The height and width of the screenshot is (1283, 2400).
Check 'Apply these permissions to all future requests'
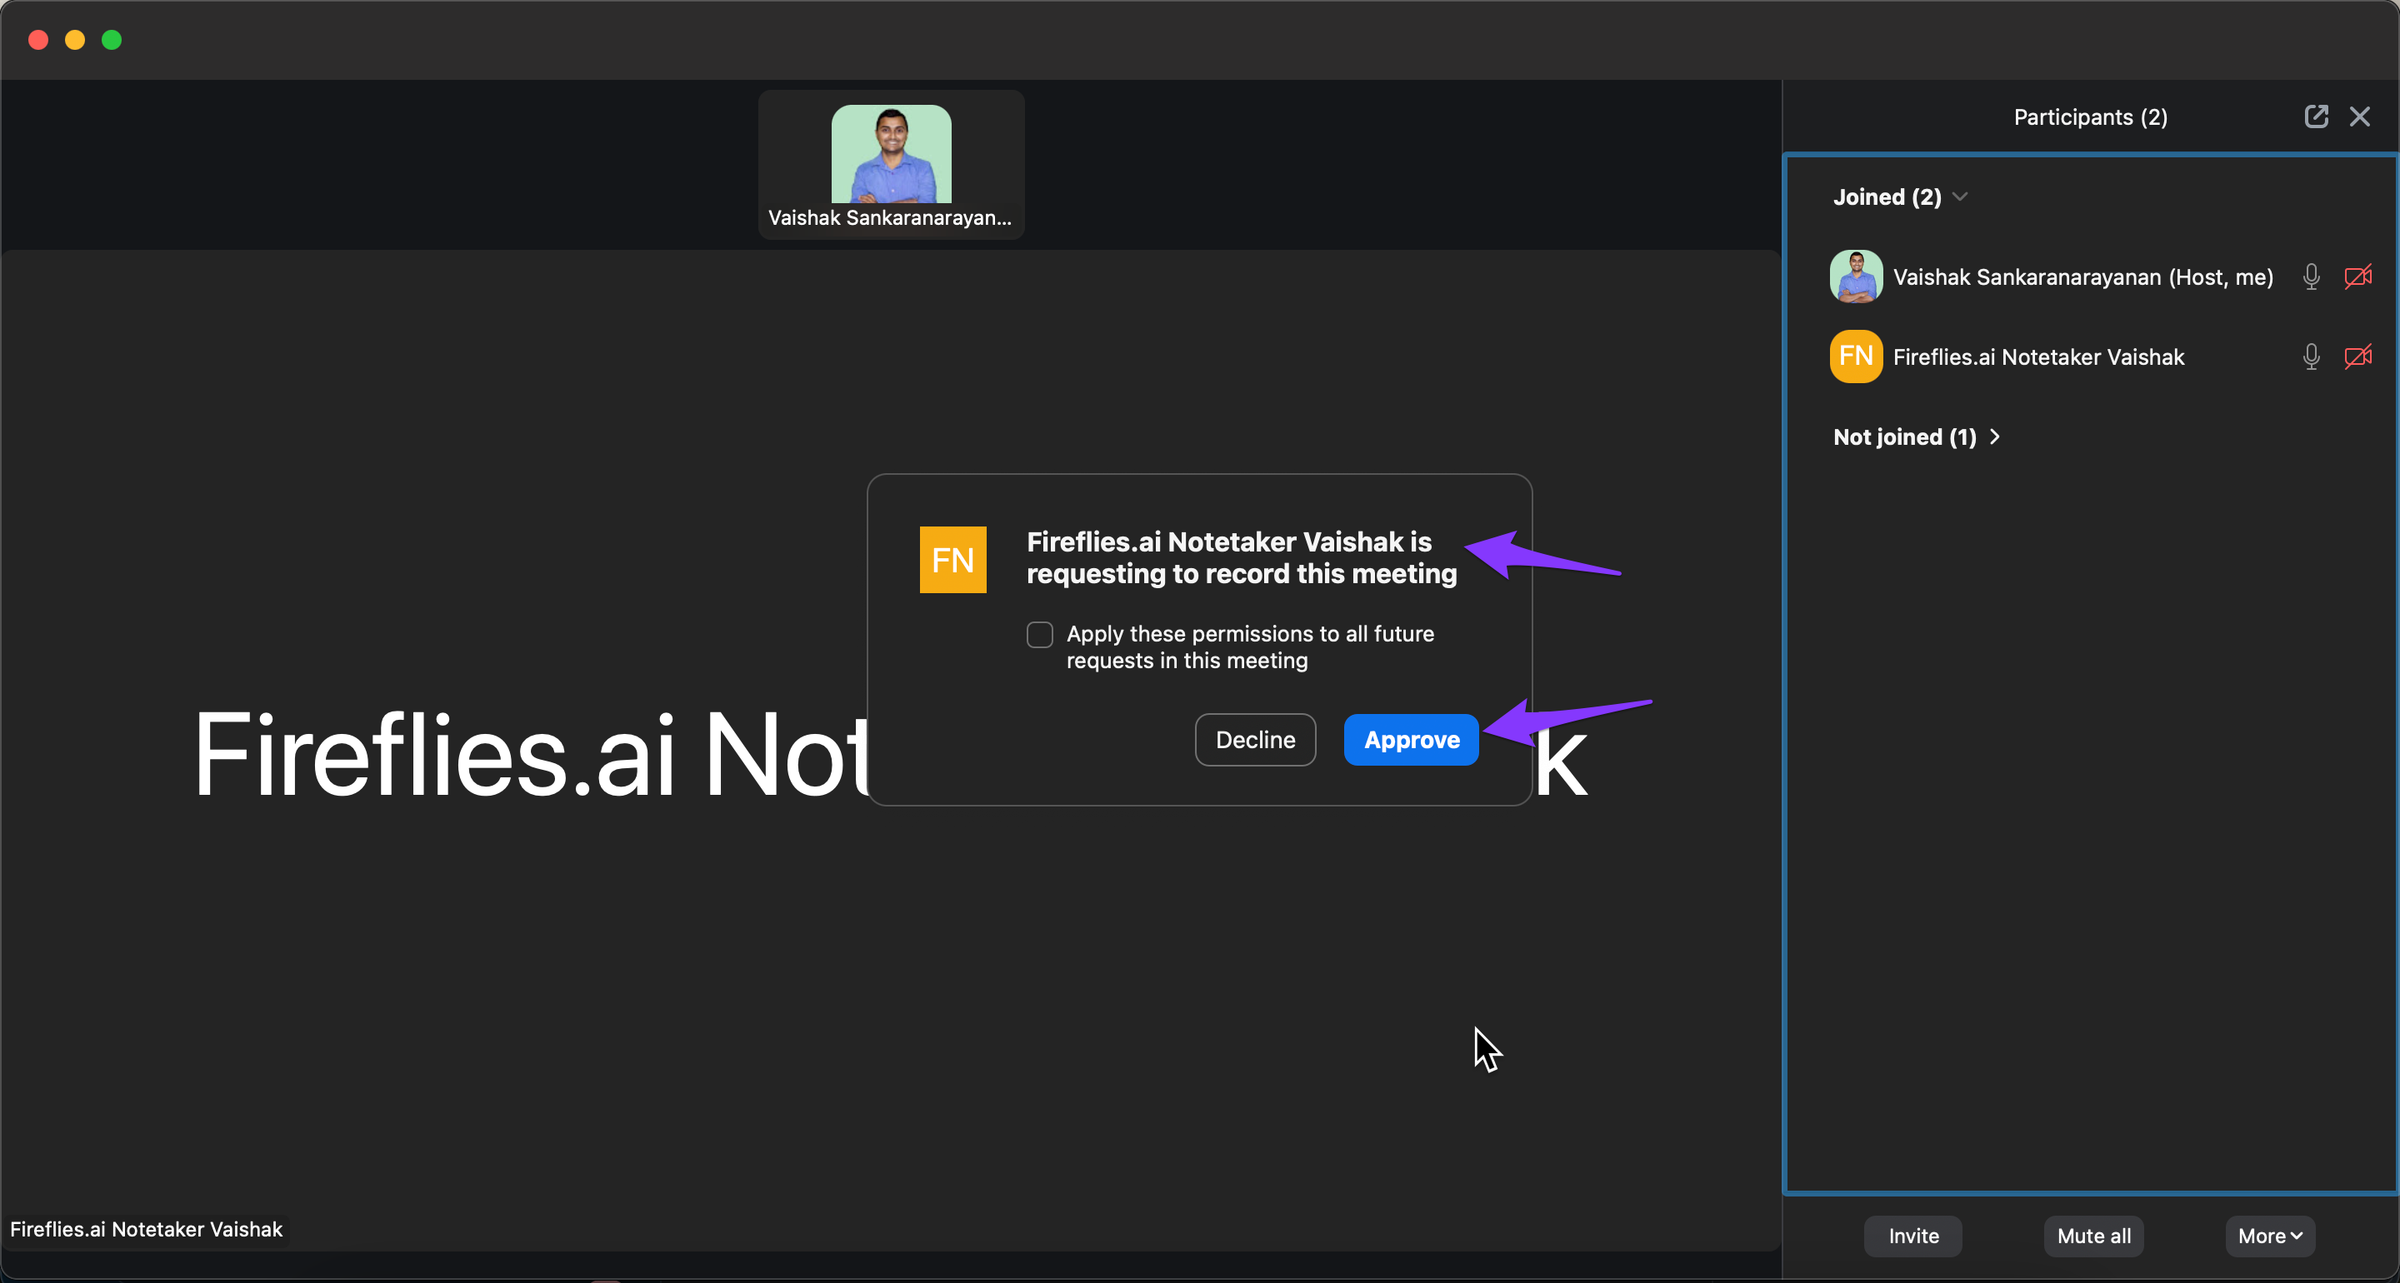[x=1039, y=634]
